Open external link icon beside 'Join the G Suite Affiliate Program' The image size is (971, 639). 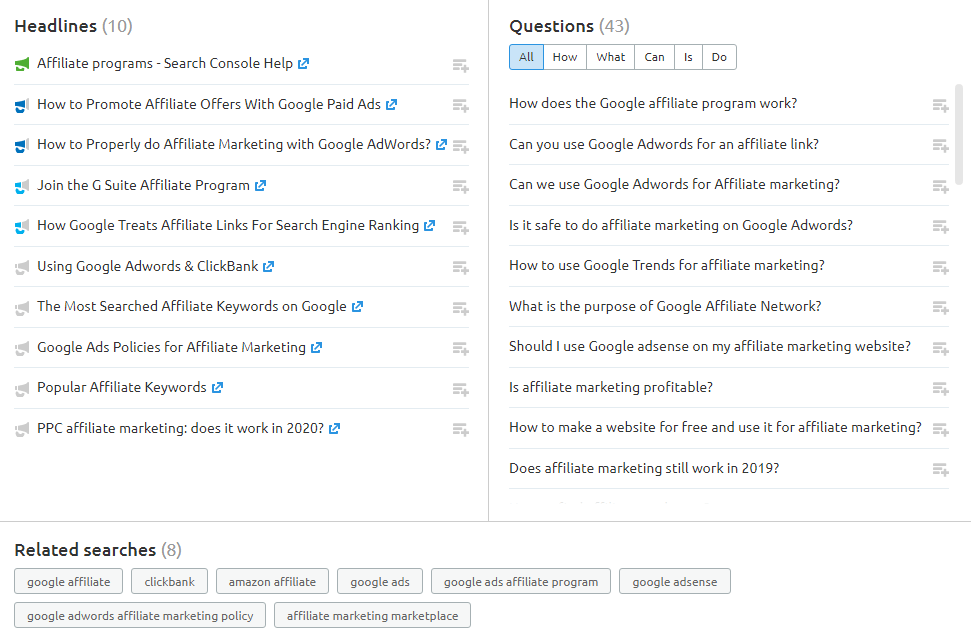260,186
